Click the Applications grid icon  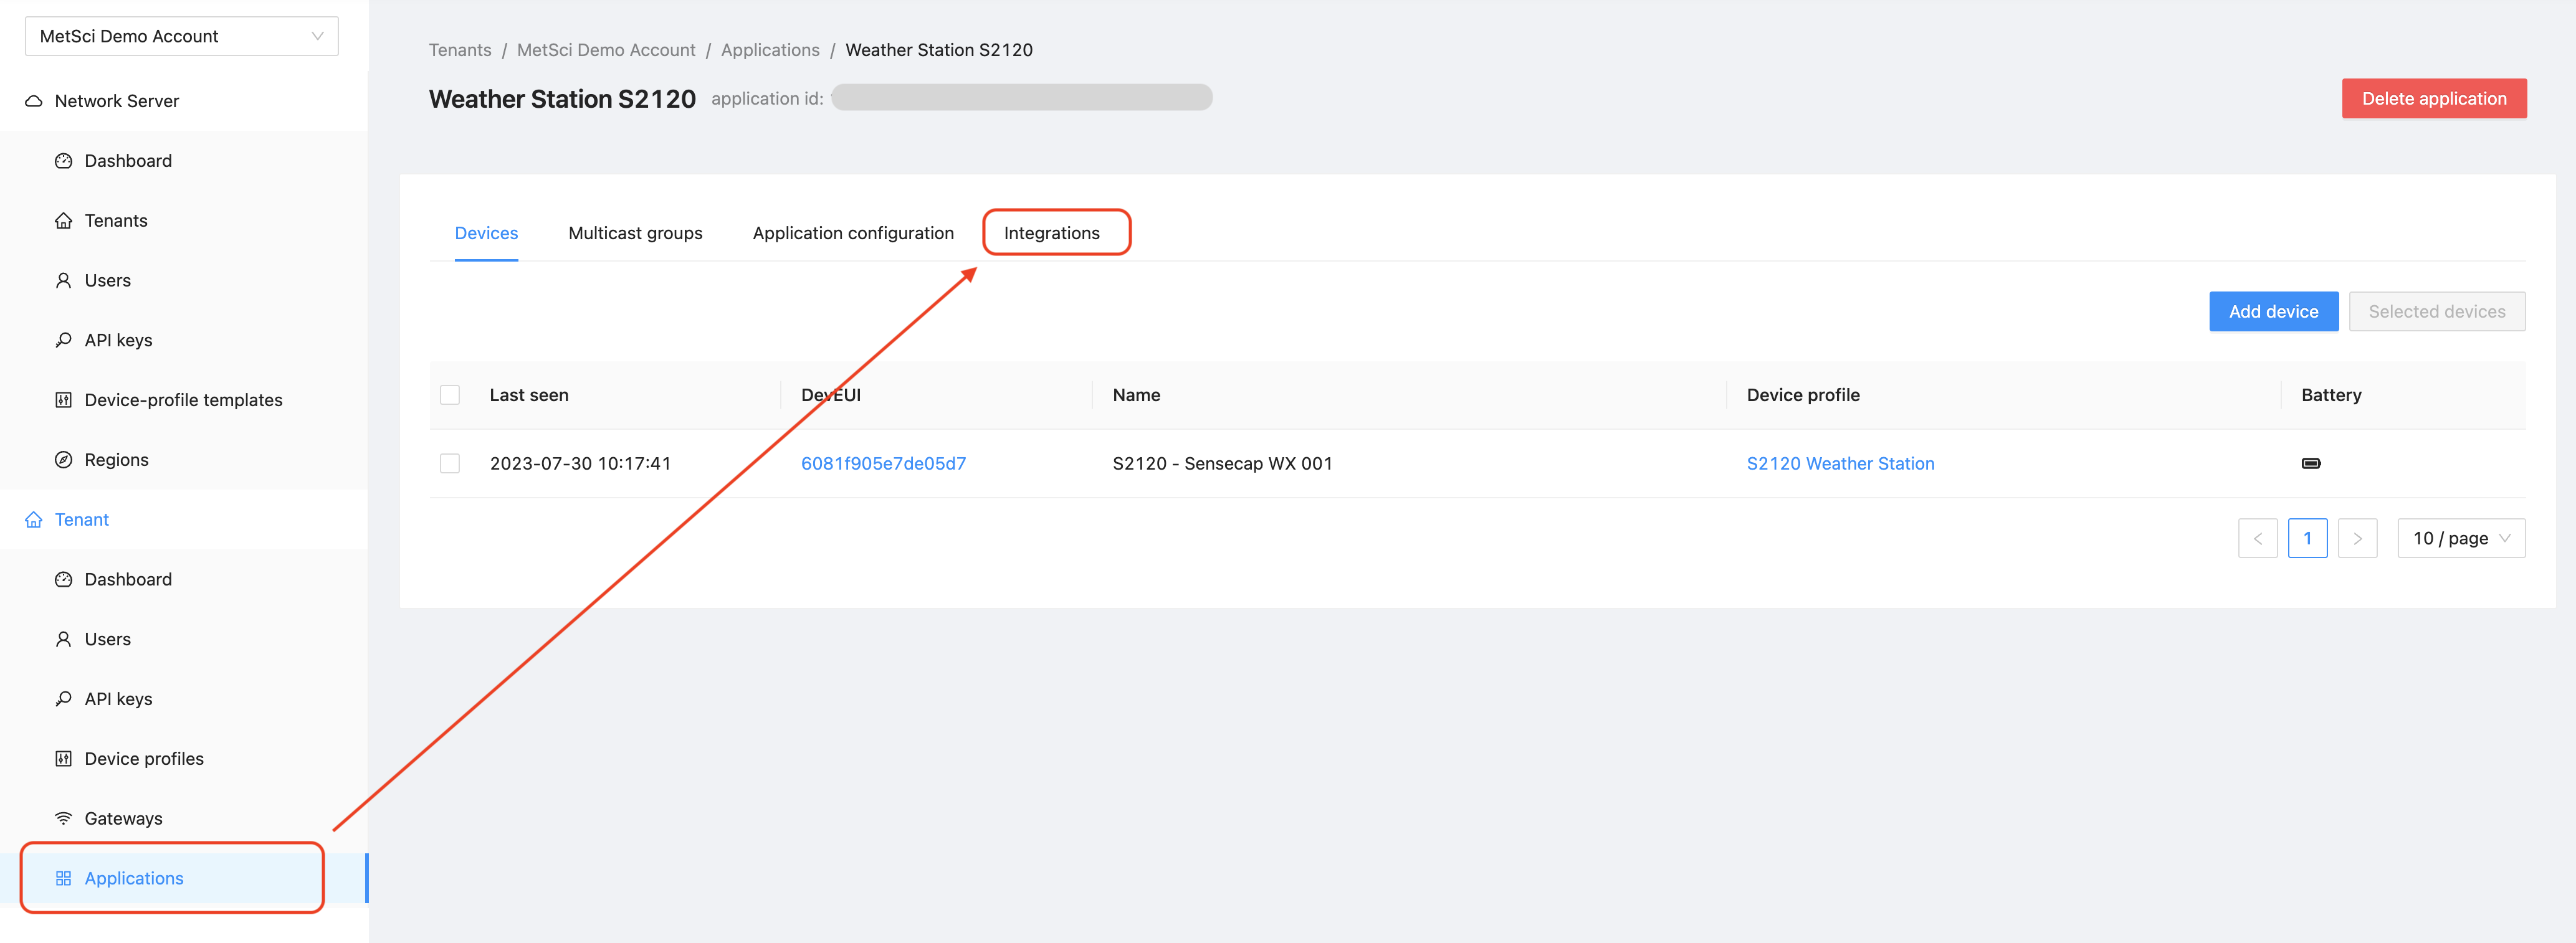point(63,878)
